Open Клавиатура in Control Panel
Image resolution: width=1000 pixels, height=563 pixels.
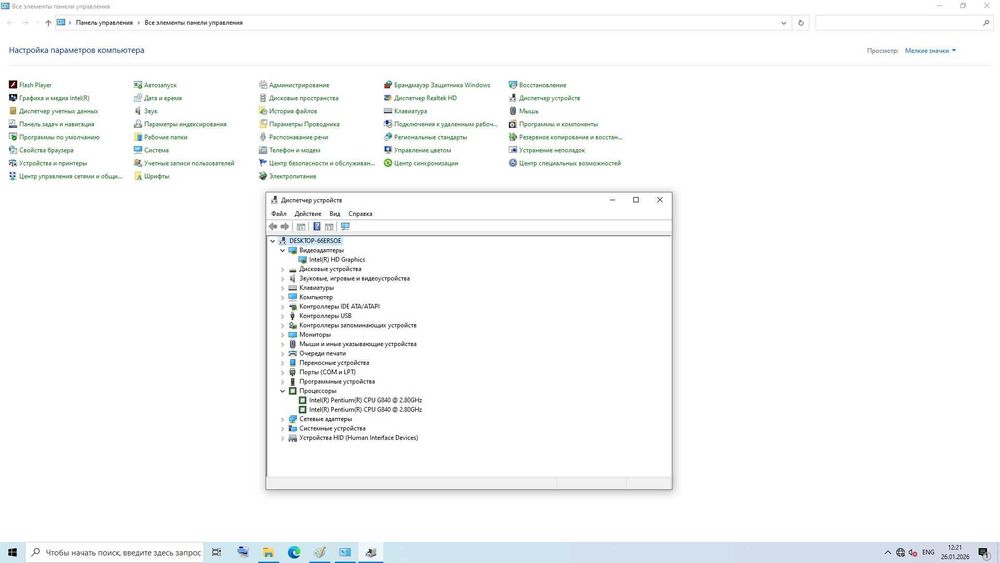click(405, 111)
